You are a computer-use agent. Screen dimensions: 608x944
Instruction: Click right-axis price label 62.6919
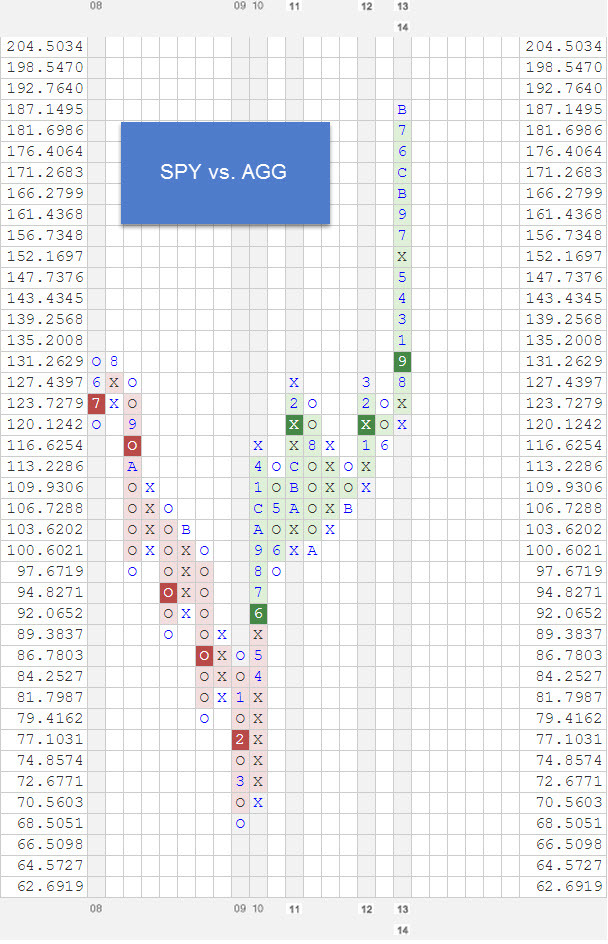pos(569,886)
